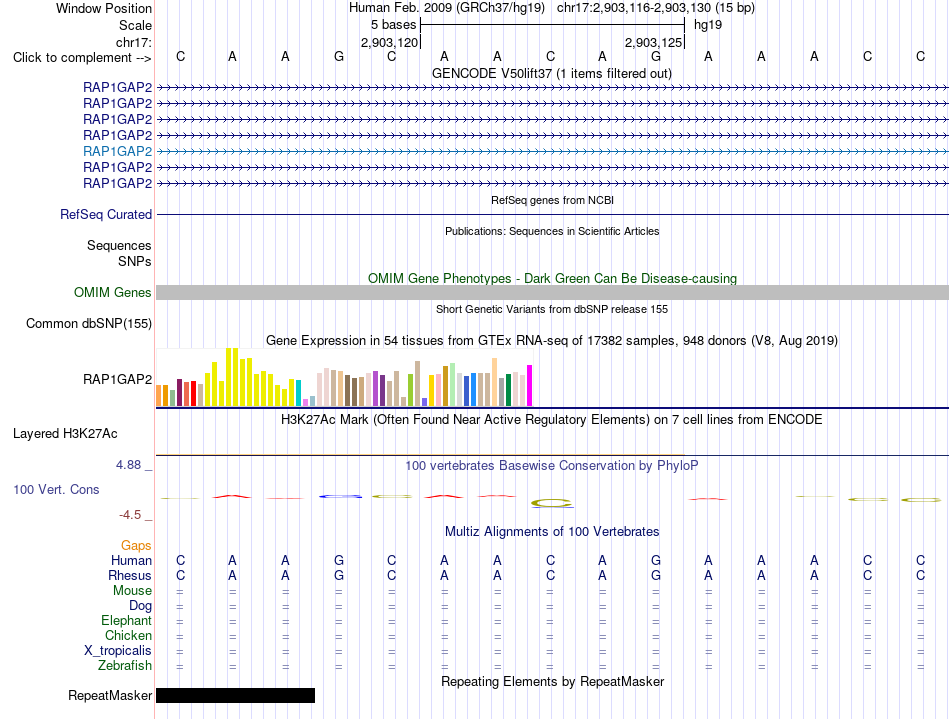The width and height of the screenshot is (950, 719).
Task: Click the Dog species label
Action: 141,606
